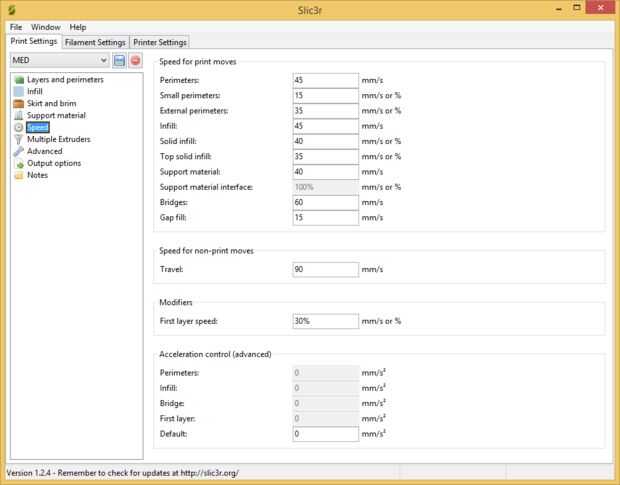Viewport: 620px width, 485px height.
Task: Click the 'Travel:' label
Action: (172, 270)
